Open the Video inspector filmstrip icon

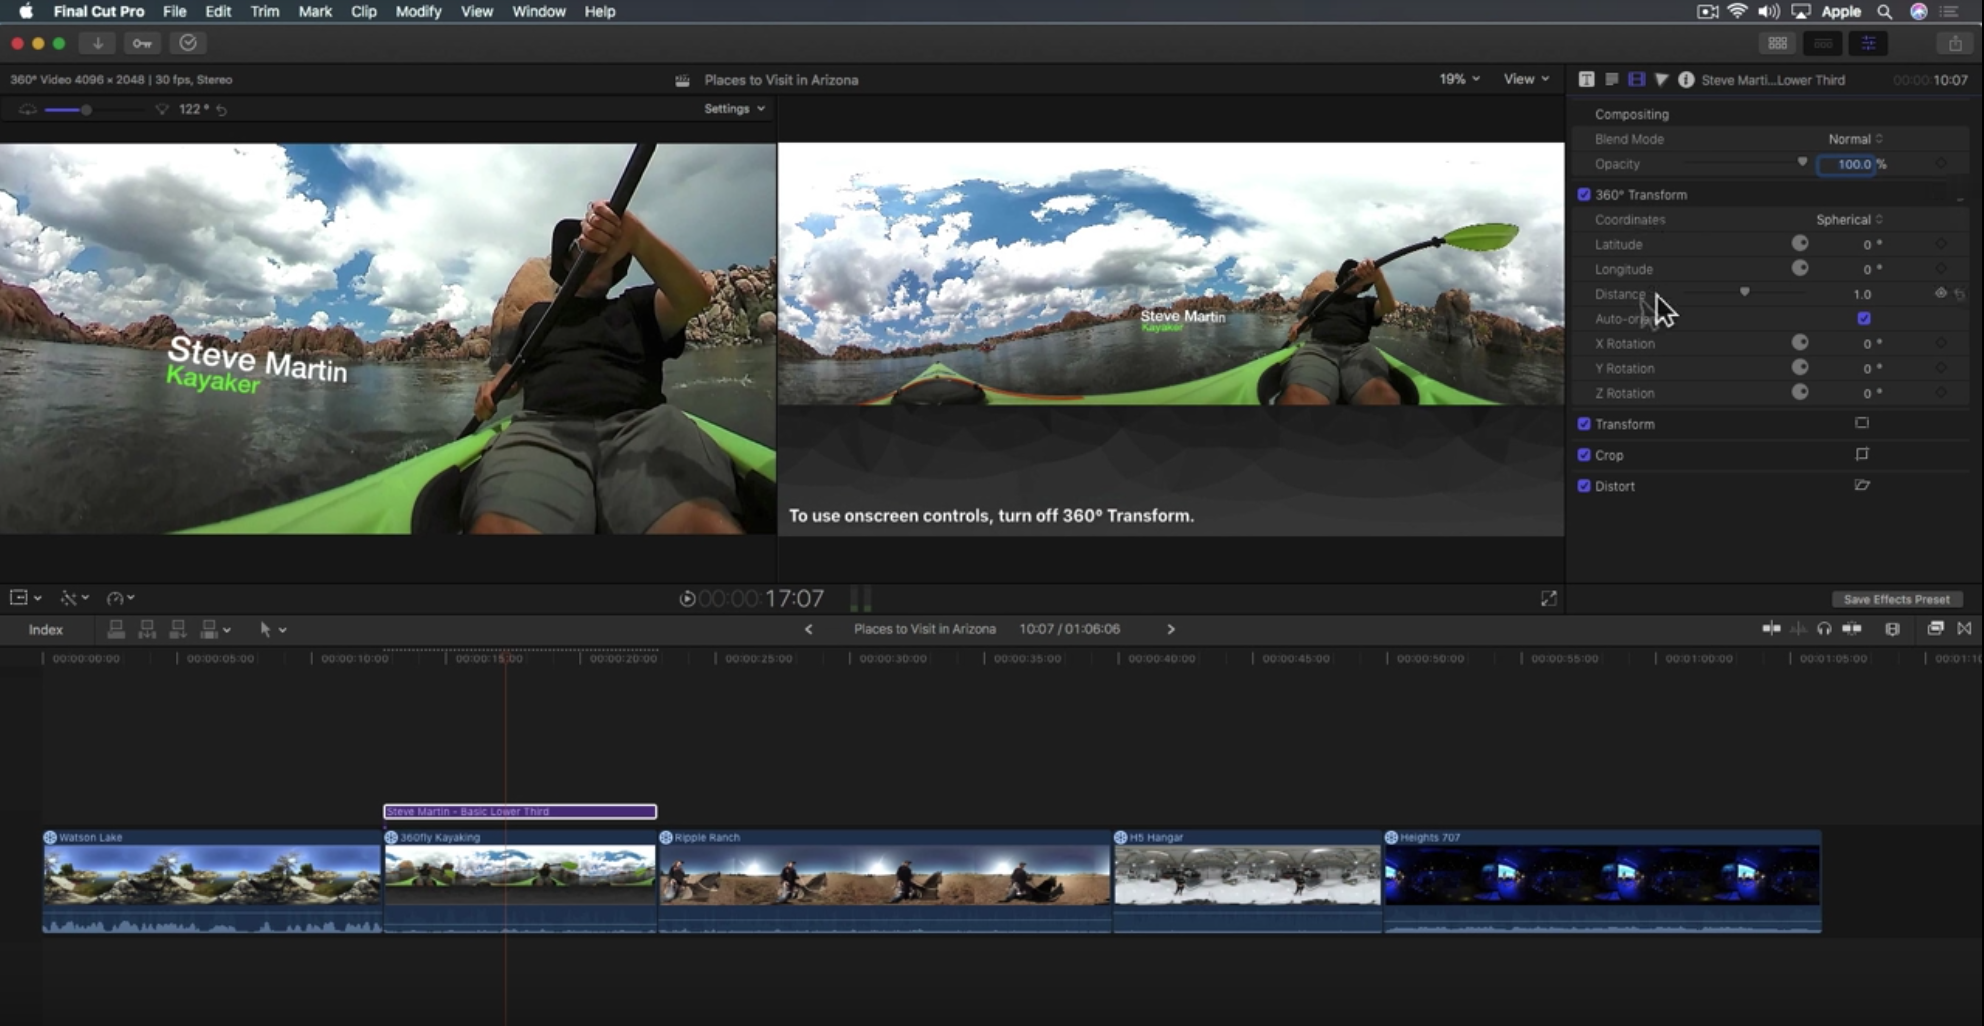coord(1637,79)
